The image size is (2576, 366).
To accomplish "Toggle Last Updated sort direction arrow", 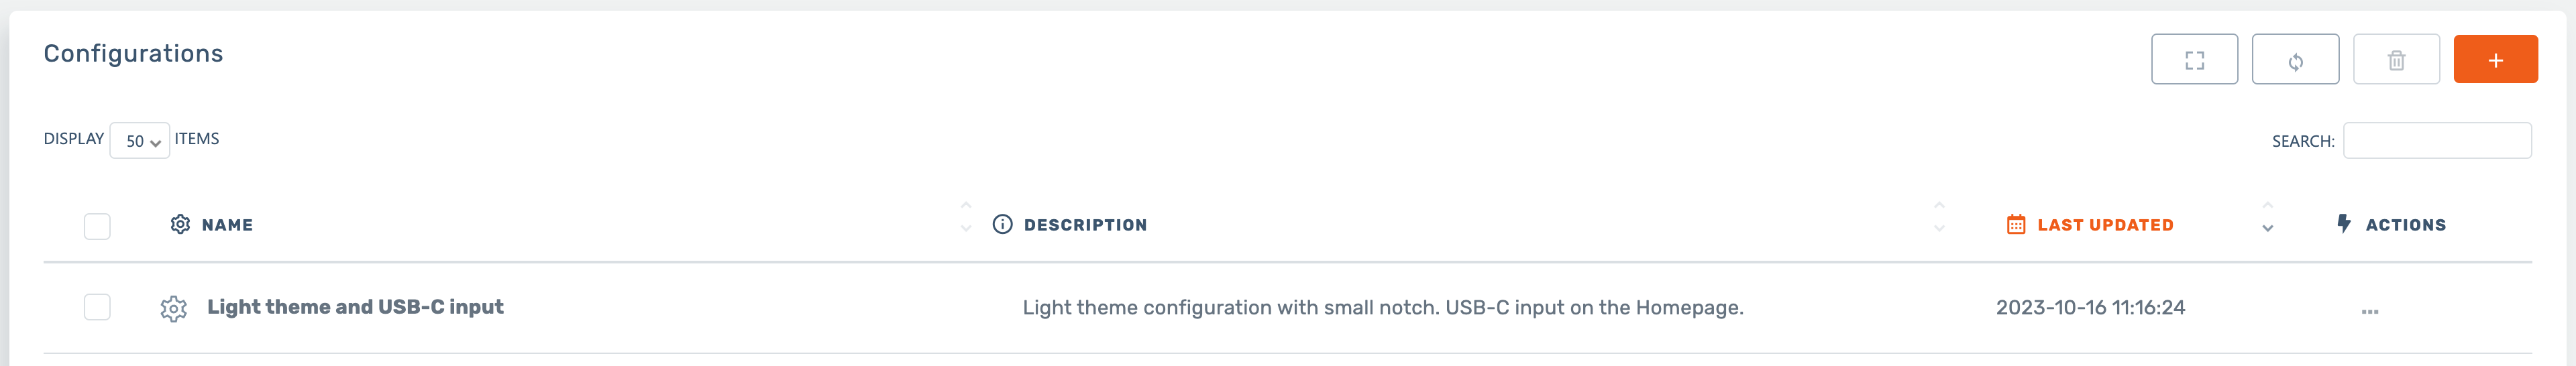I will (x=2267, y=217).
